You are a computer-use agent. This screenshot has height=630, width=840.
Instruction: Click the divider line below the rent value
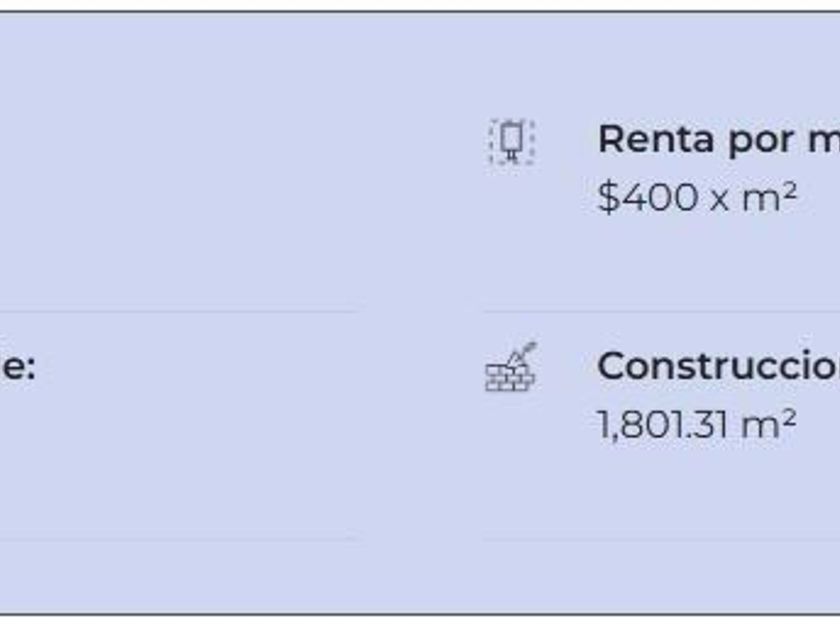point(660,311)
